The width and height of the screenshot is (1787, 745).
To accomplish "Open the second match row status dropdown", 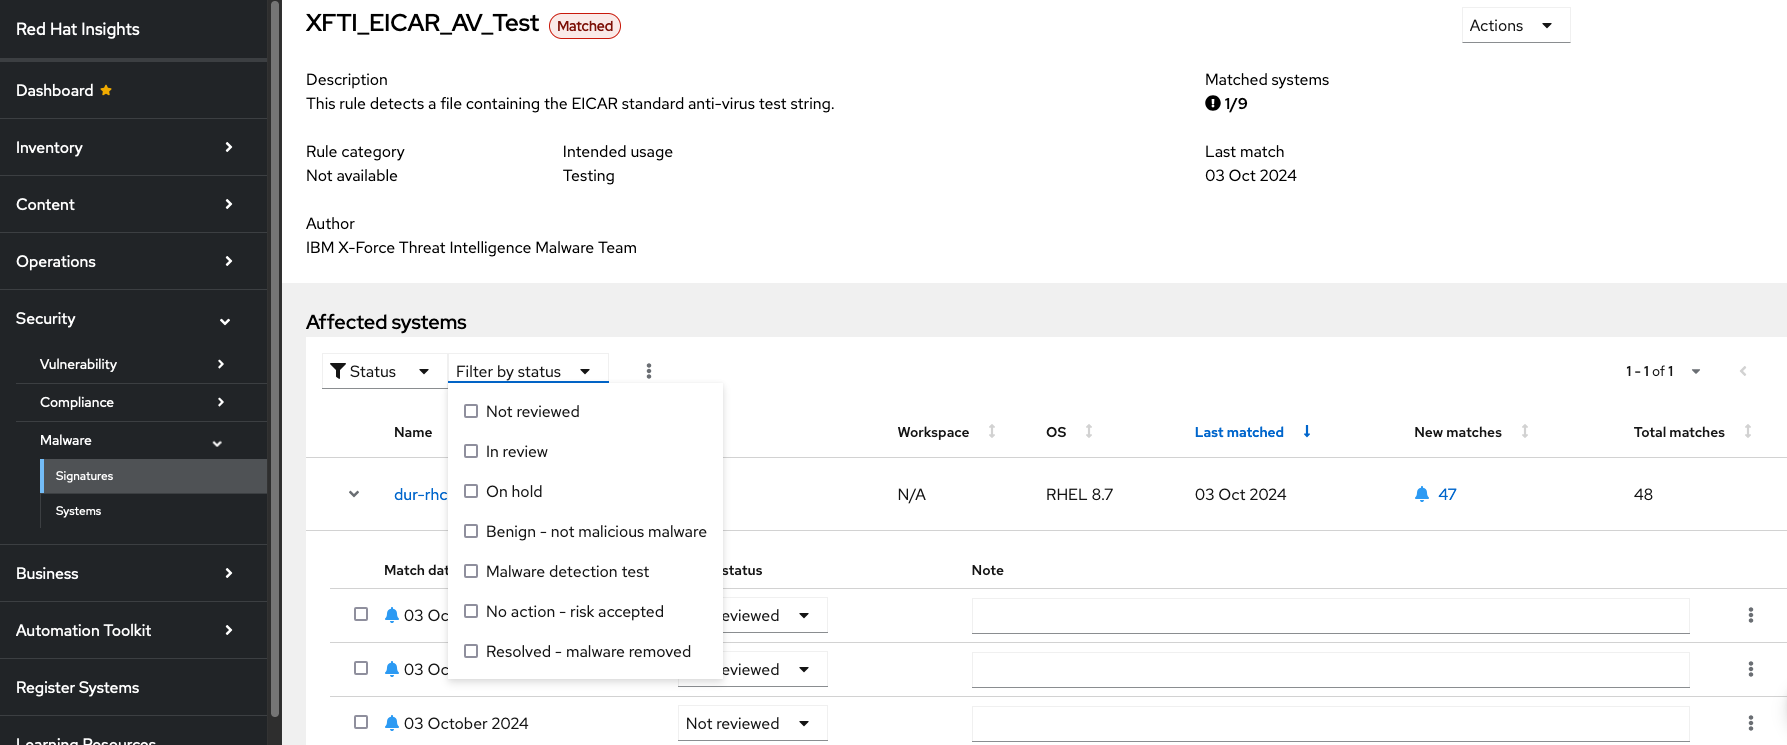I will click(776, 669).
